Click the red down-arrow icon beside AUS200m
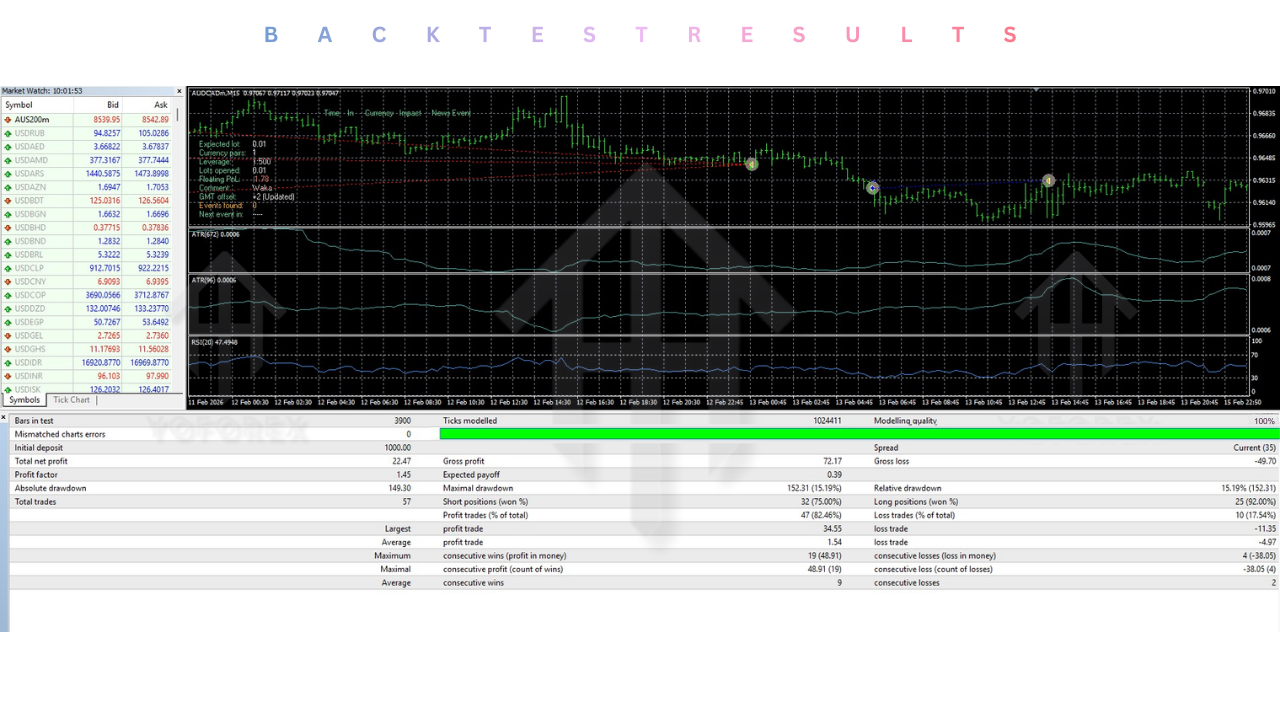Viewport: 1280px width, 720px height. [8, 118]
